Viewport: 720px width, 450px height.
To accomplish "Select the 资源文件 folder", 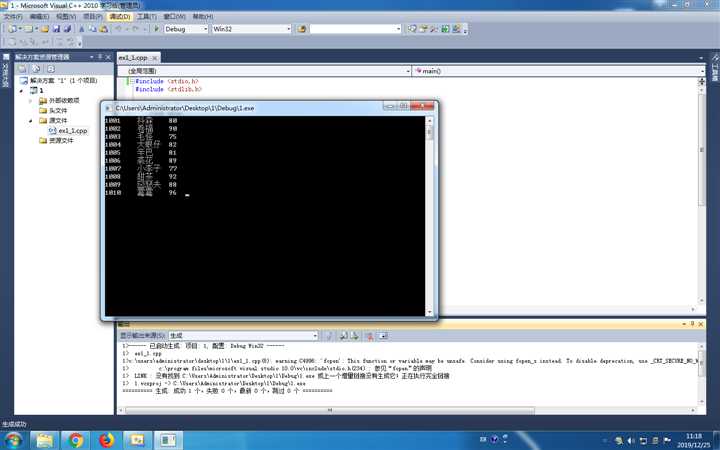I will (x=61, y=141).
